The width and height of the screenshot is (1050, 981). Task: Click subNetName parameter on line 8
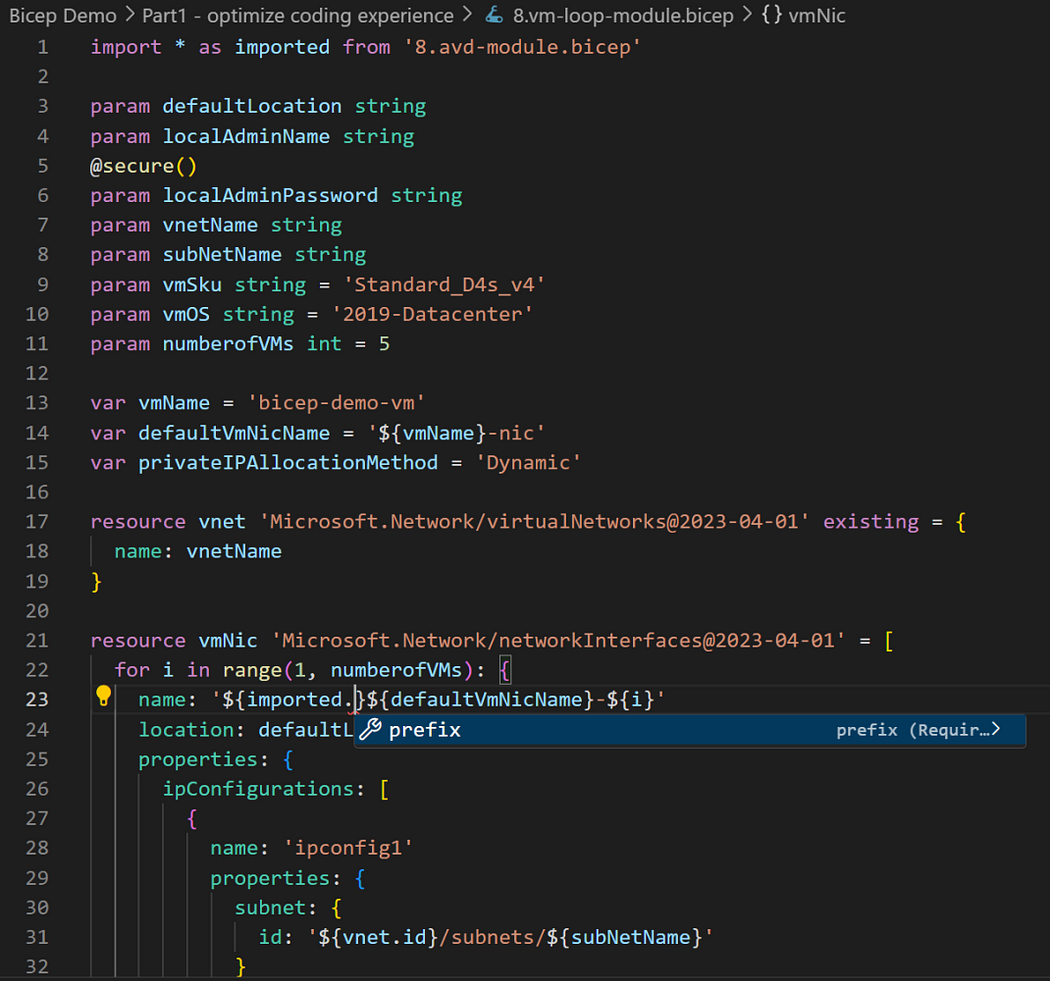point(222,254)
